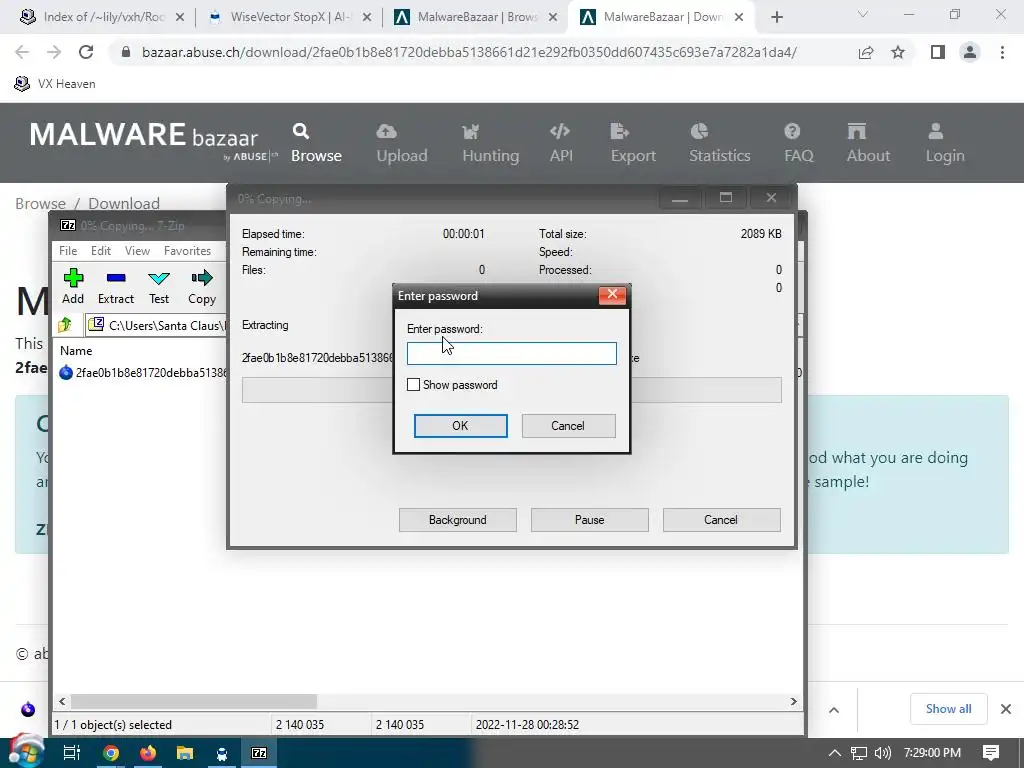Open the Login page on MalwareBazaar
The image size is (1024, 768).
tap(945, 143)
